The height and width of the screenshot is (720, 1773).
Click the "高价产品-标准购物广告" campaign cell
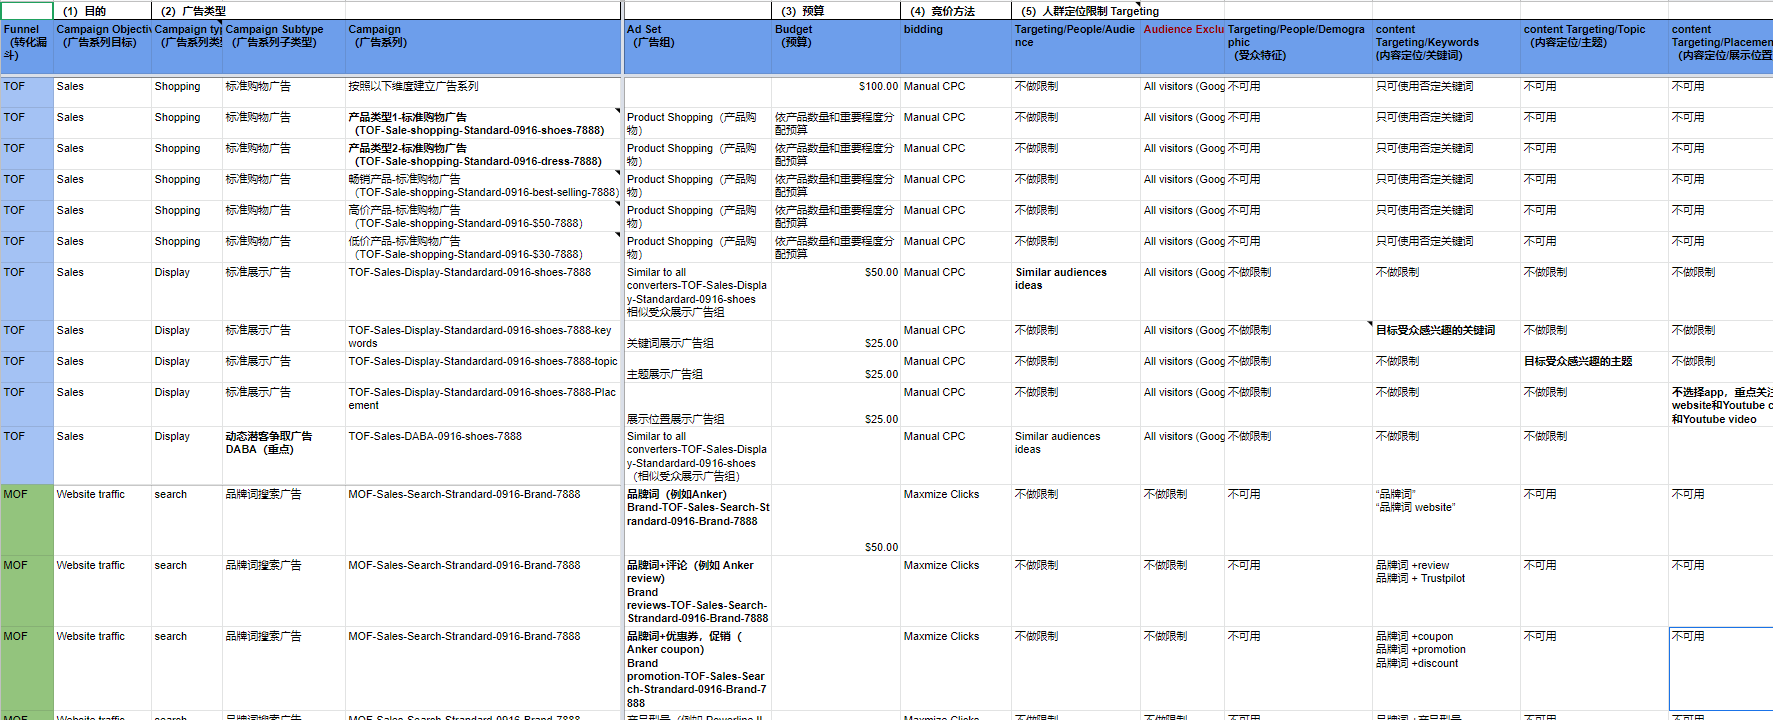point(482,216)
